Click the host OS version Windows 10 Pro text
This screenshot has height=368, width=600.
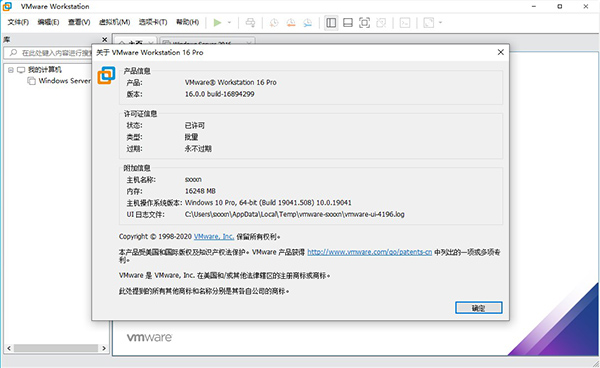point(268,202)
